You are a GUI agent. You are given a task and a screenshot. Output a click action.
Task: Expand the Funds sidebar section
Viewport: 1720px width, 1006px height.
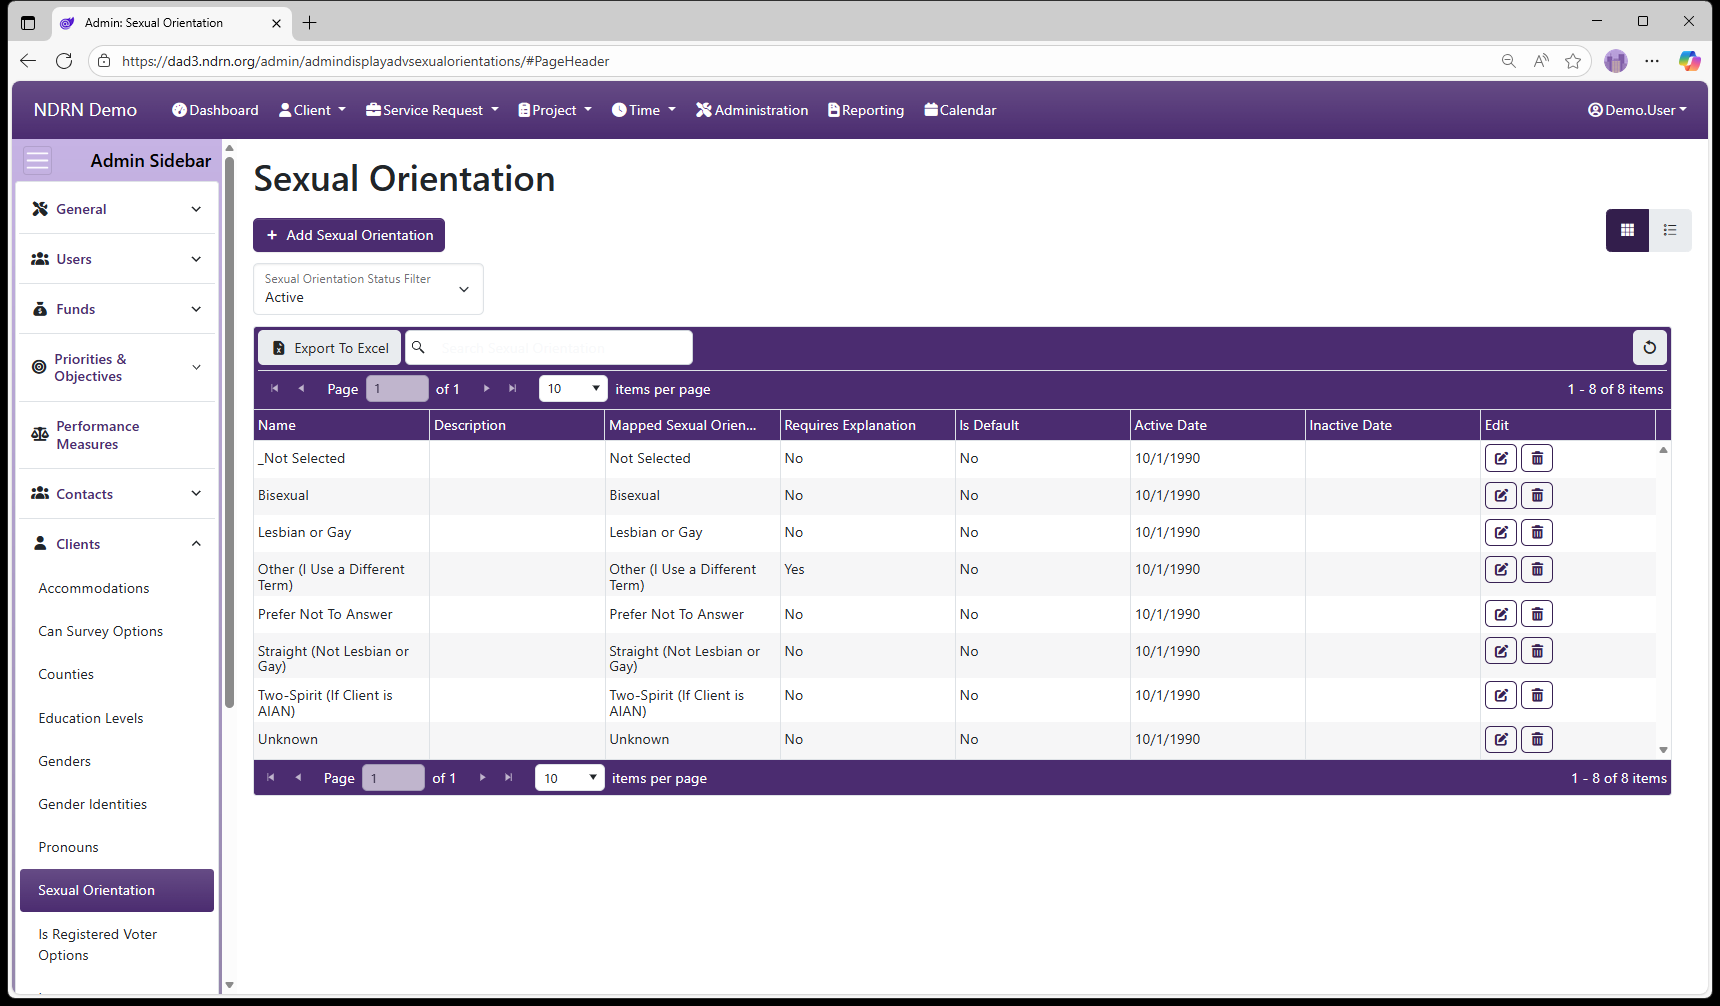(117, 309)
